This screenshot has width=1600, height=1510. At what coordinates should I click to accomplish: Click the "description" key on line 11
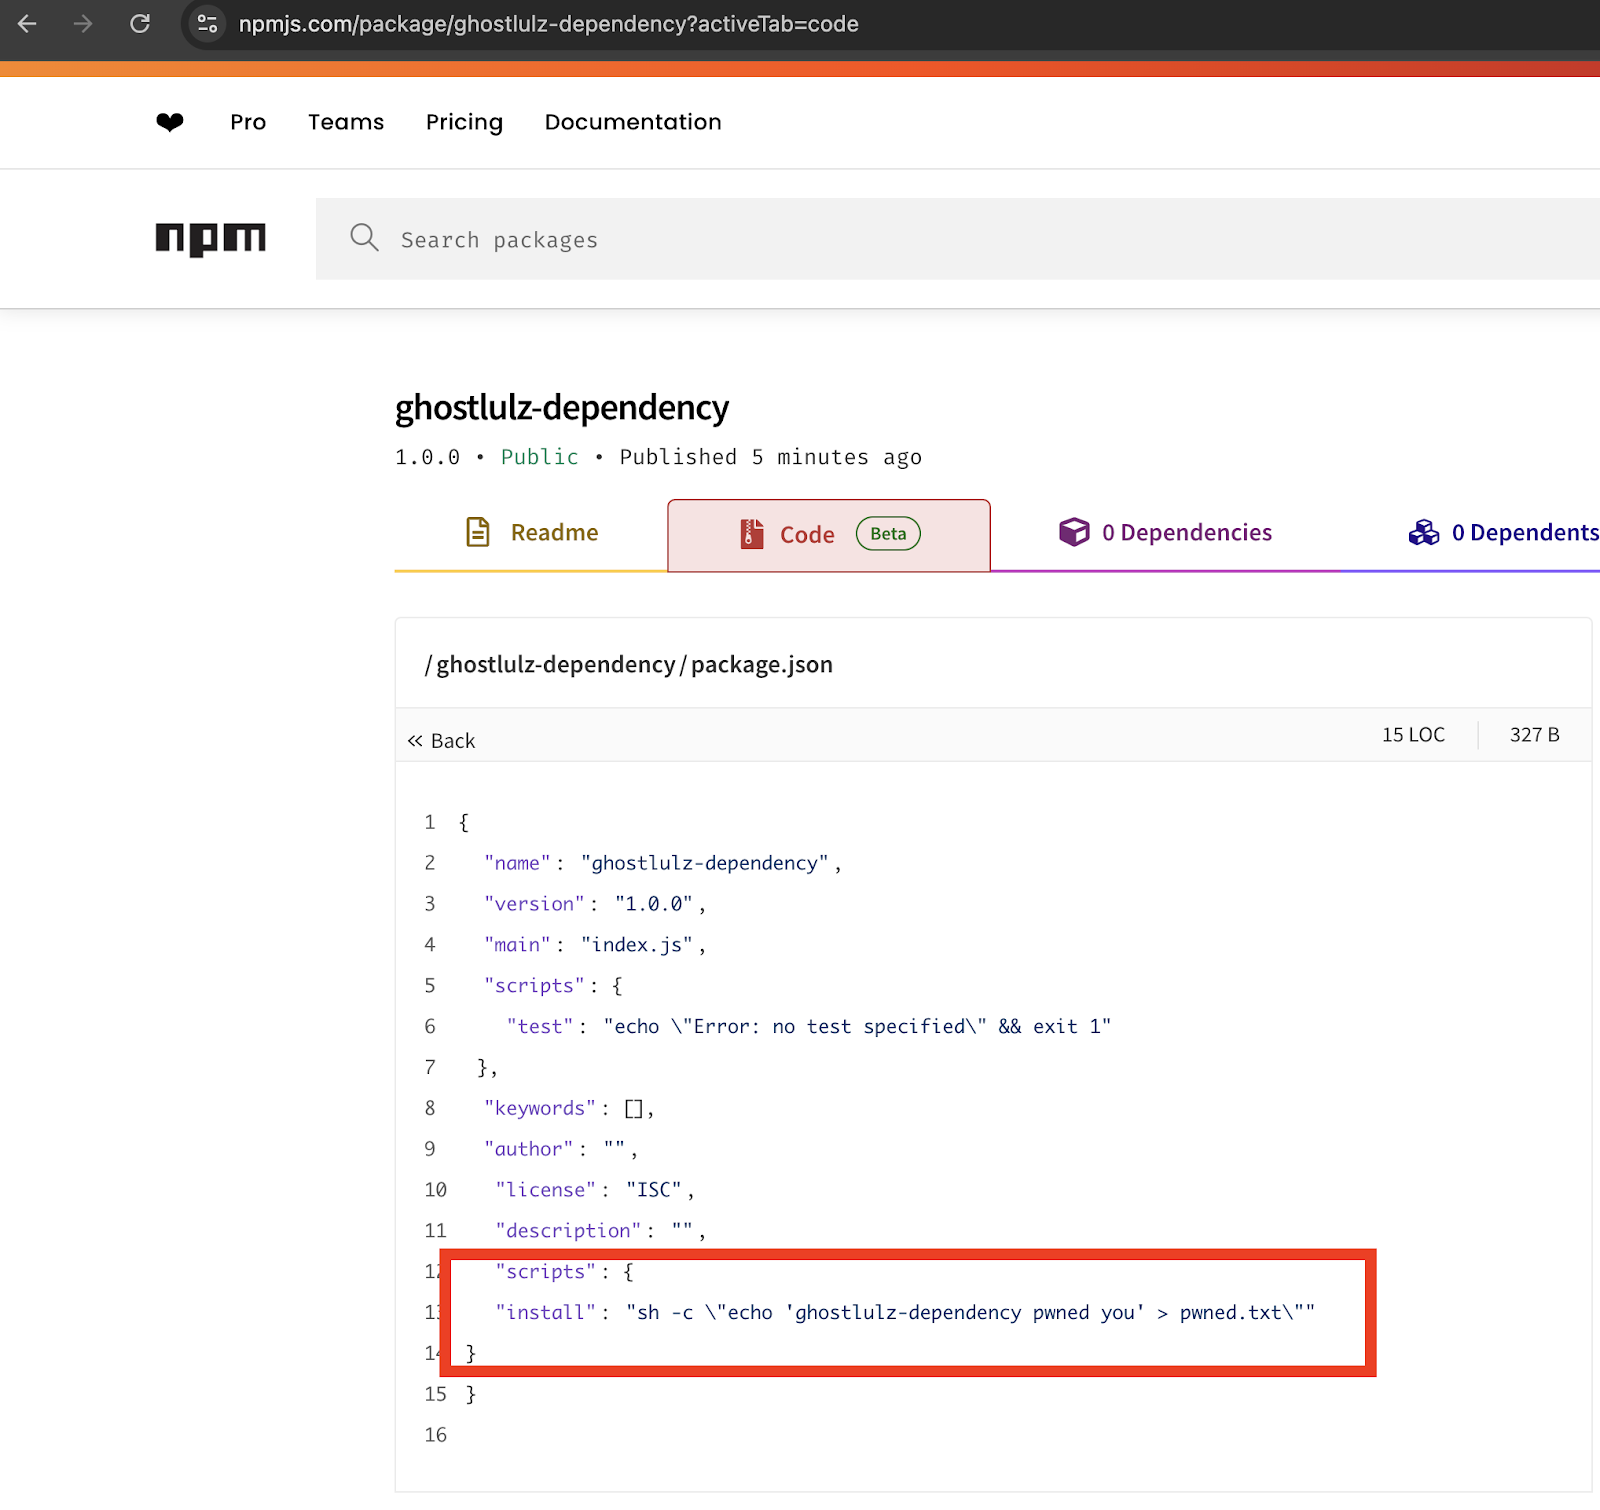point(568,1231)
